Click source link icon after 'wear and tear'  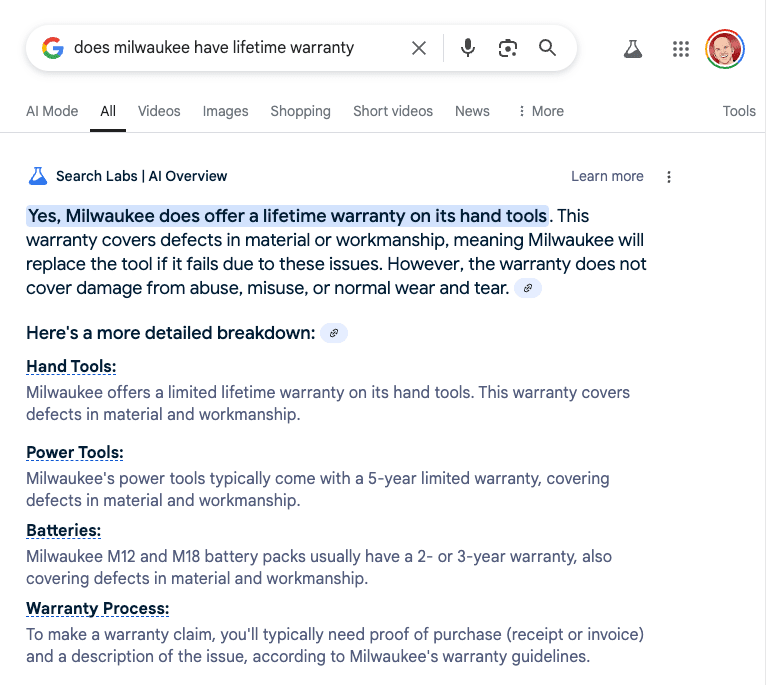point(528,288)
